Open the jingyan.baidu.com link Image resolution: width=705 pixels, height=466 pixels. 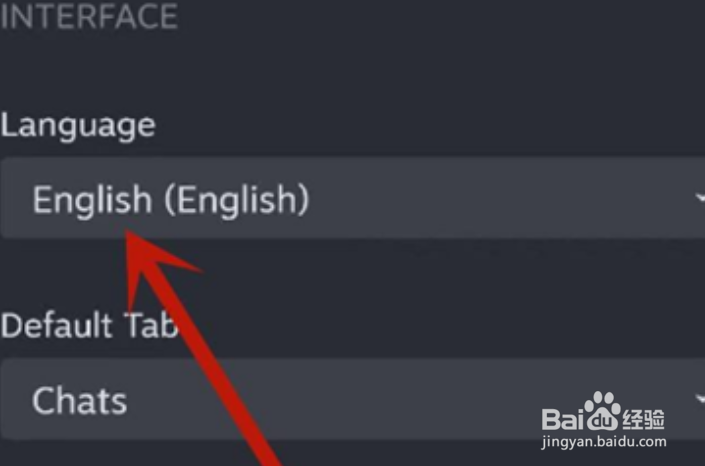click(604, 442)
